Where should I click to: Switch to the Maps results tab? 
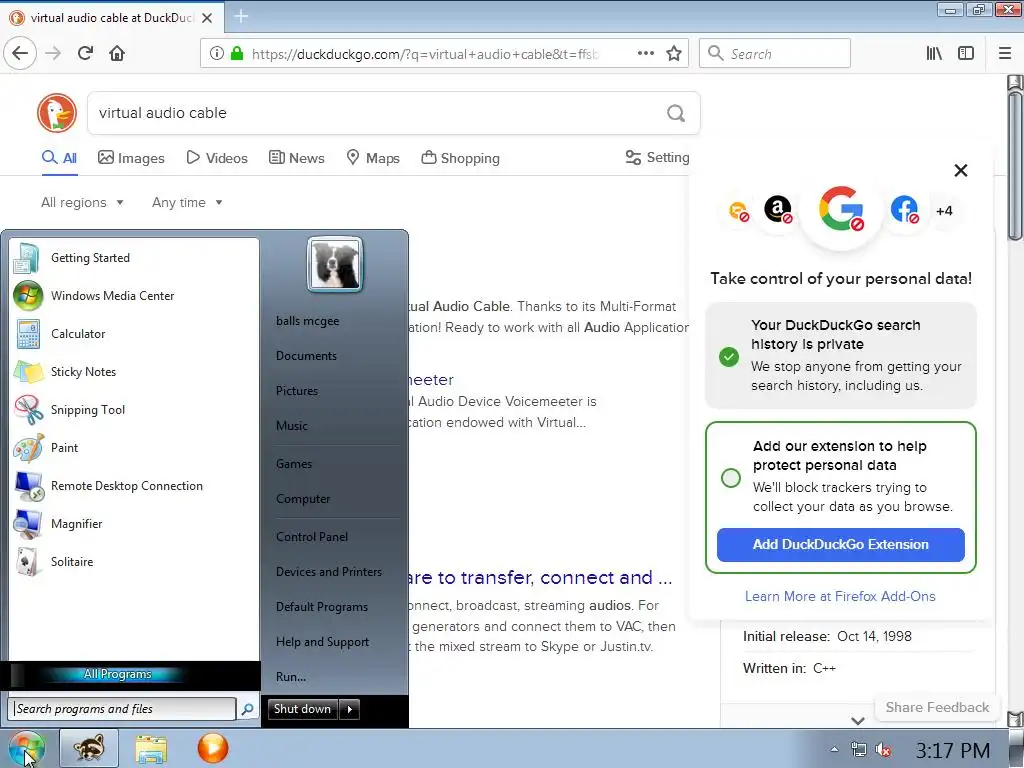tap(373, 158)
